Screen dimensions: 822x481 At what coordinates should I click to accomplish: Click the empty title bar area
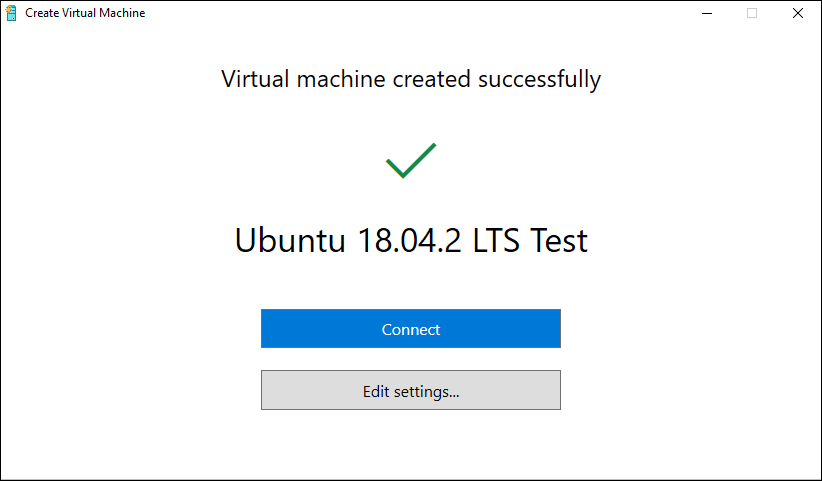pos(419,13)
